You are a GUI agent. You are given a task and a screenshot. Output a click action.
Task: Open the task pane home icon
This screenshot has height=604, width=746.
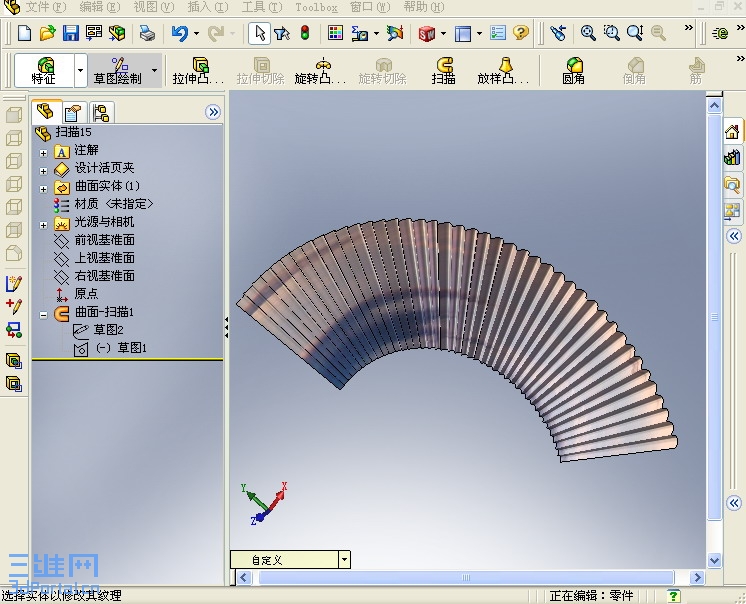732,132
